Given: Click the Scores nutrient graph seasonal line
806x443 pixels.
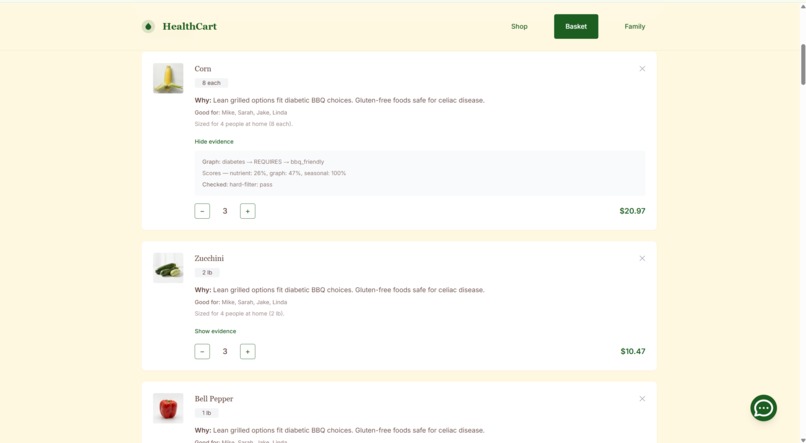Looking at the screenshot, I should (x=274, y=173).
